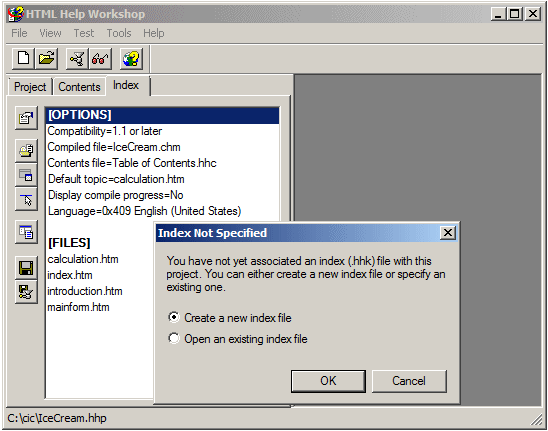The width and height of the screenshot is (548, 431).
Task: Click the Compile HTML file toolbar icon
Action: click(x=77, y=58)
